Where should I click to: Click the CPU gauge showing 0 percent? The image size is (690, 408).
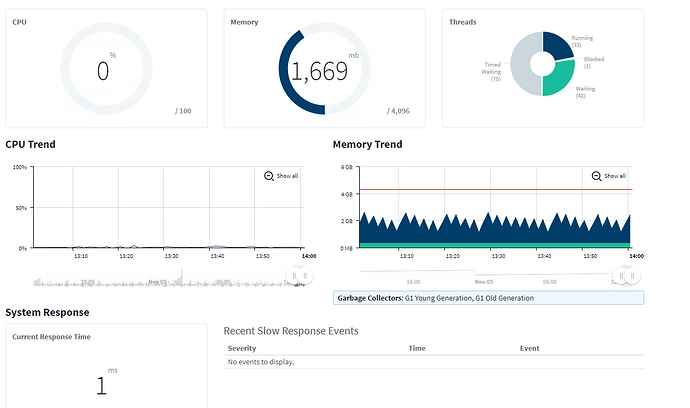pos(106,69)
